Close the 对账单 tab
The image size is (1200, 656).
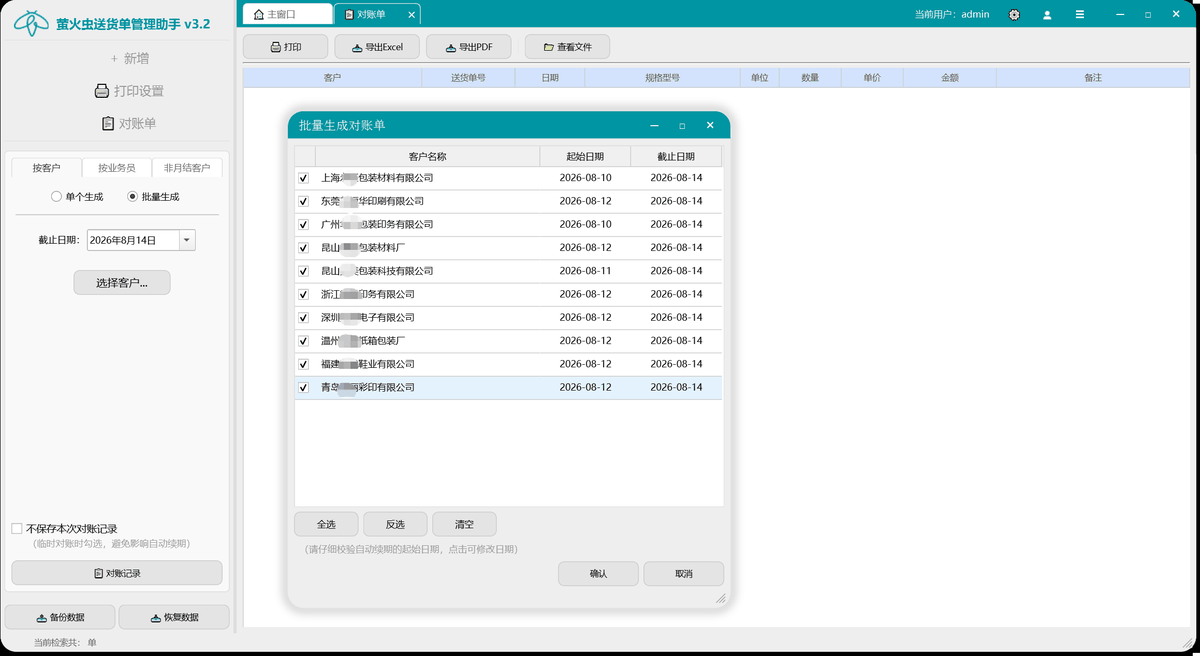point(413,15)
